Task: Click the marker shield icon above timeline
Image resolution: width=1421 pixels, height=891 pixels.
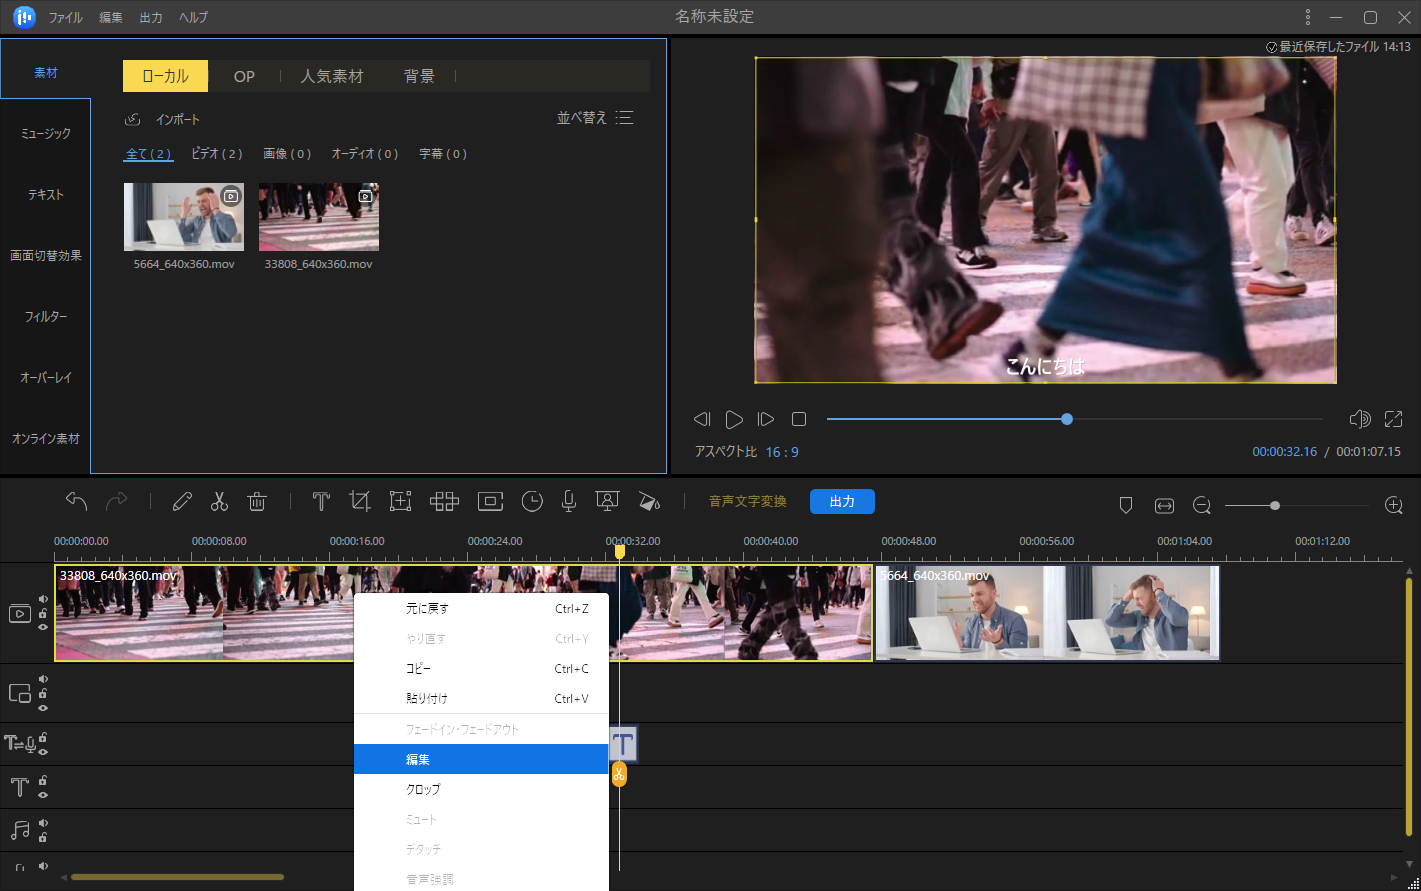Action: pos(1126,506)
